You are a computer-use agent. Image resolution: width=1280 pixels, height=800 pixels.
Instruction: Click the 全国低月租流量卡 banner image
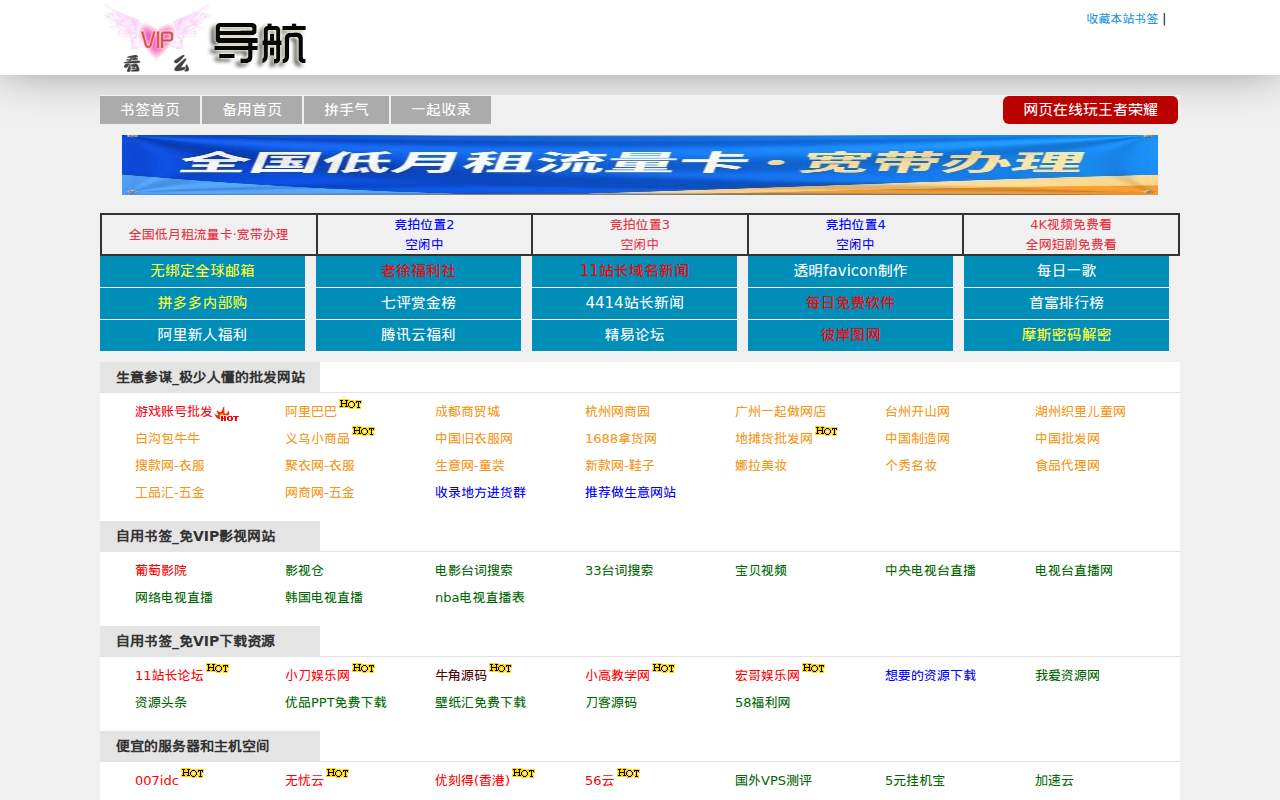[x=639, y=165]
